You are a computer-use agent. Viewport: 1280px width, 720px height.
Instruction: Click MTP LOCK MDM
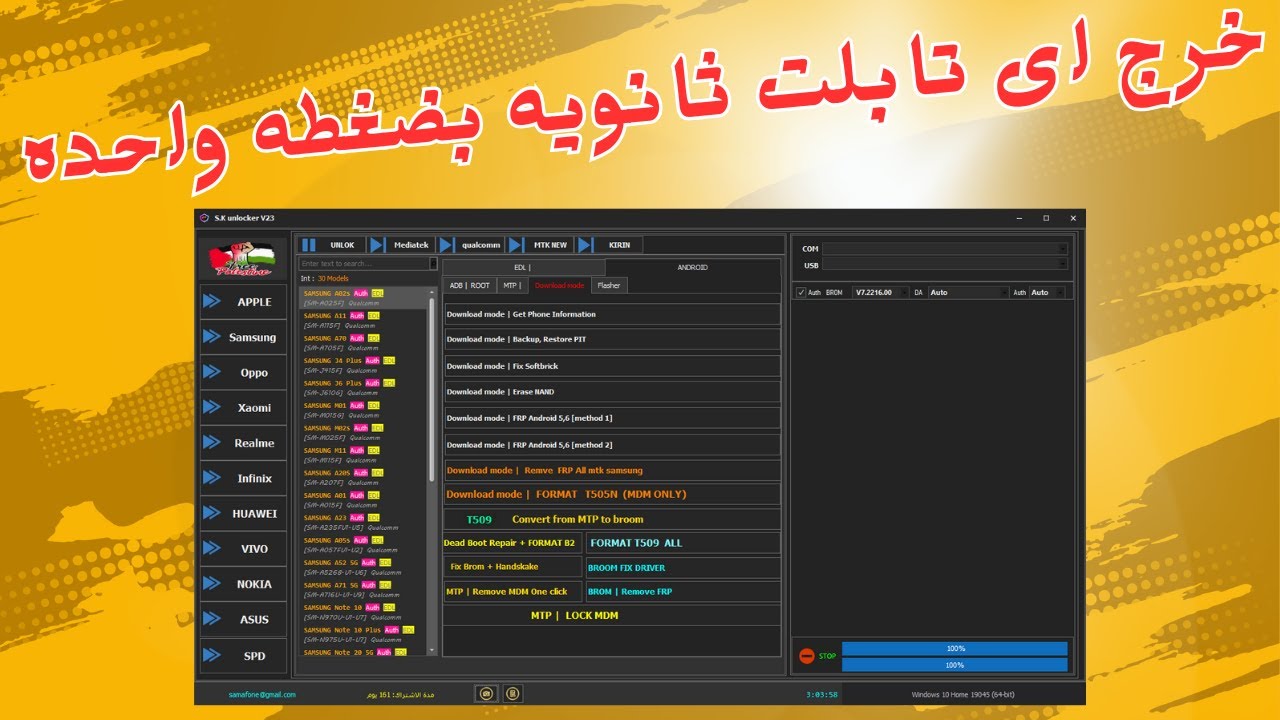coord(612,616)
